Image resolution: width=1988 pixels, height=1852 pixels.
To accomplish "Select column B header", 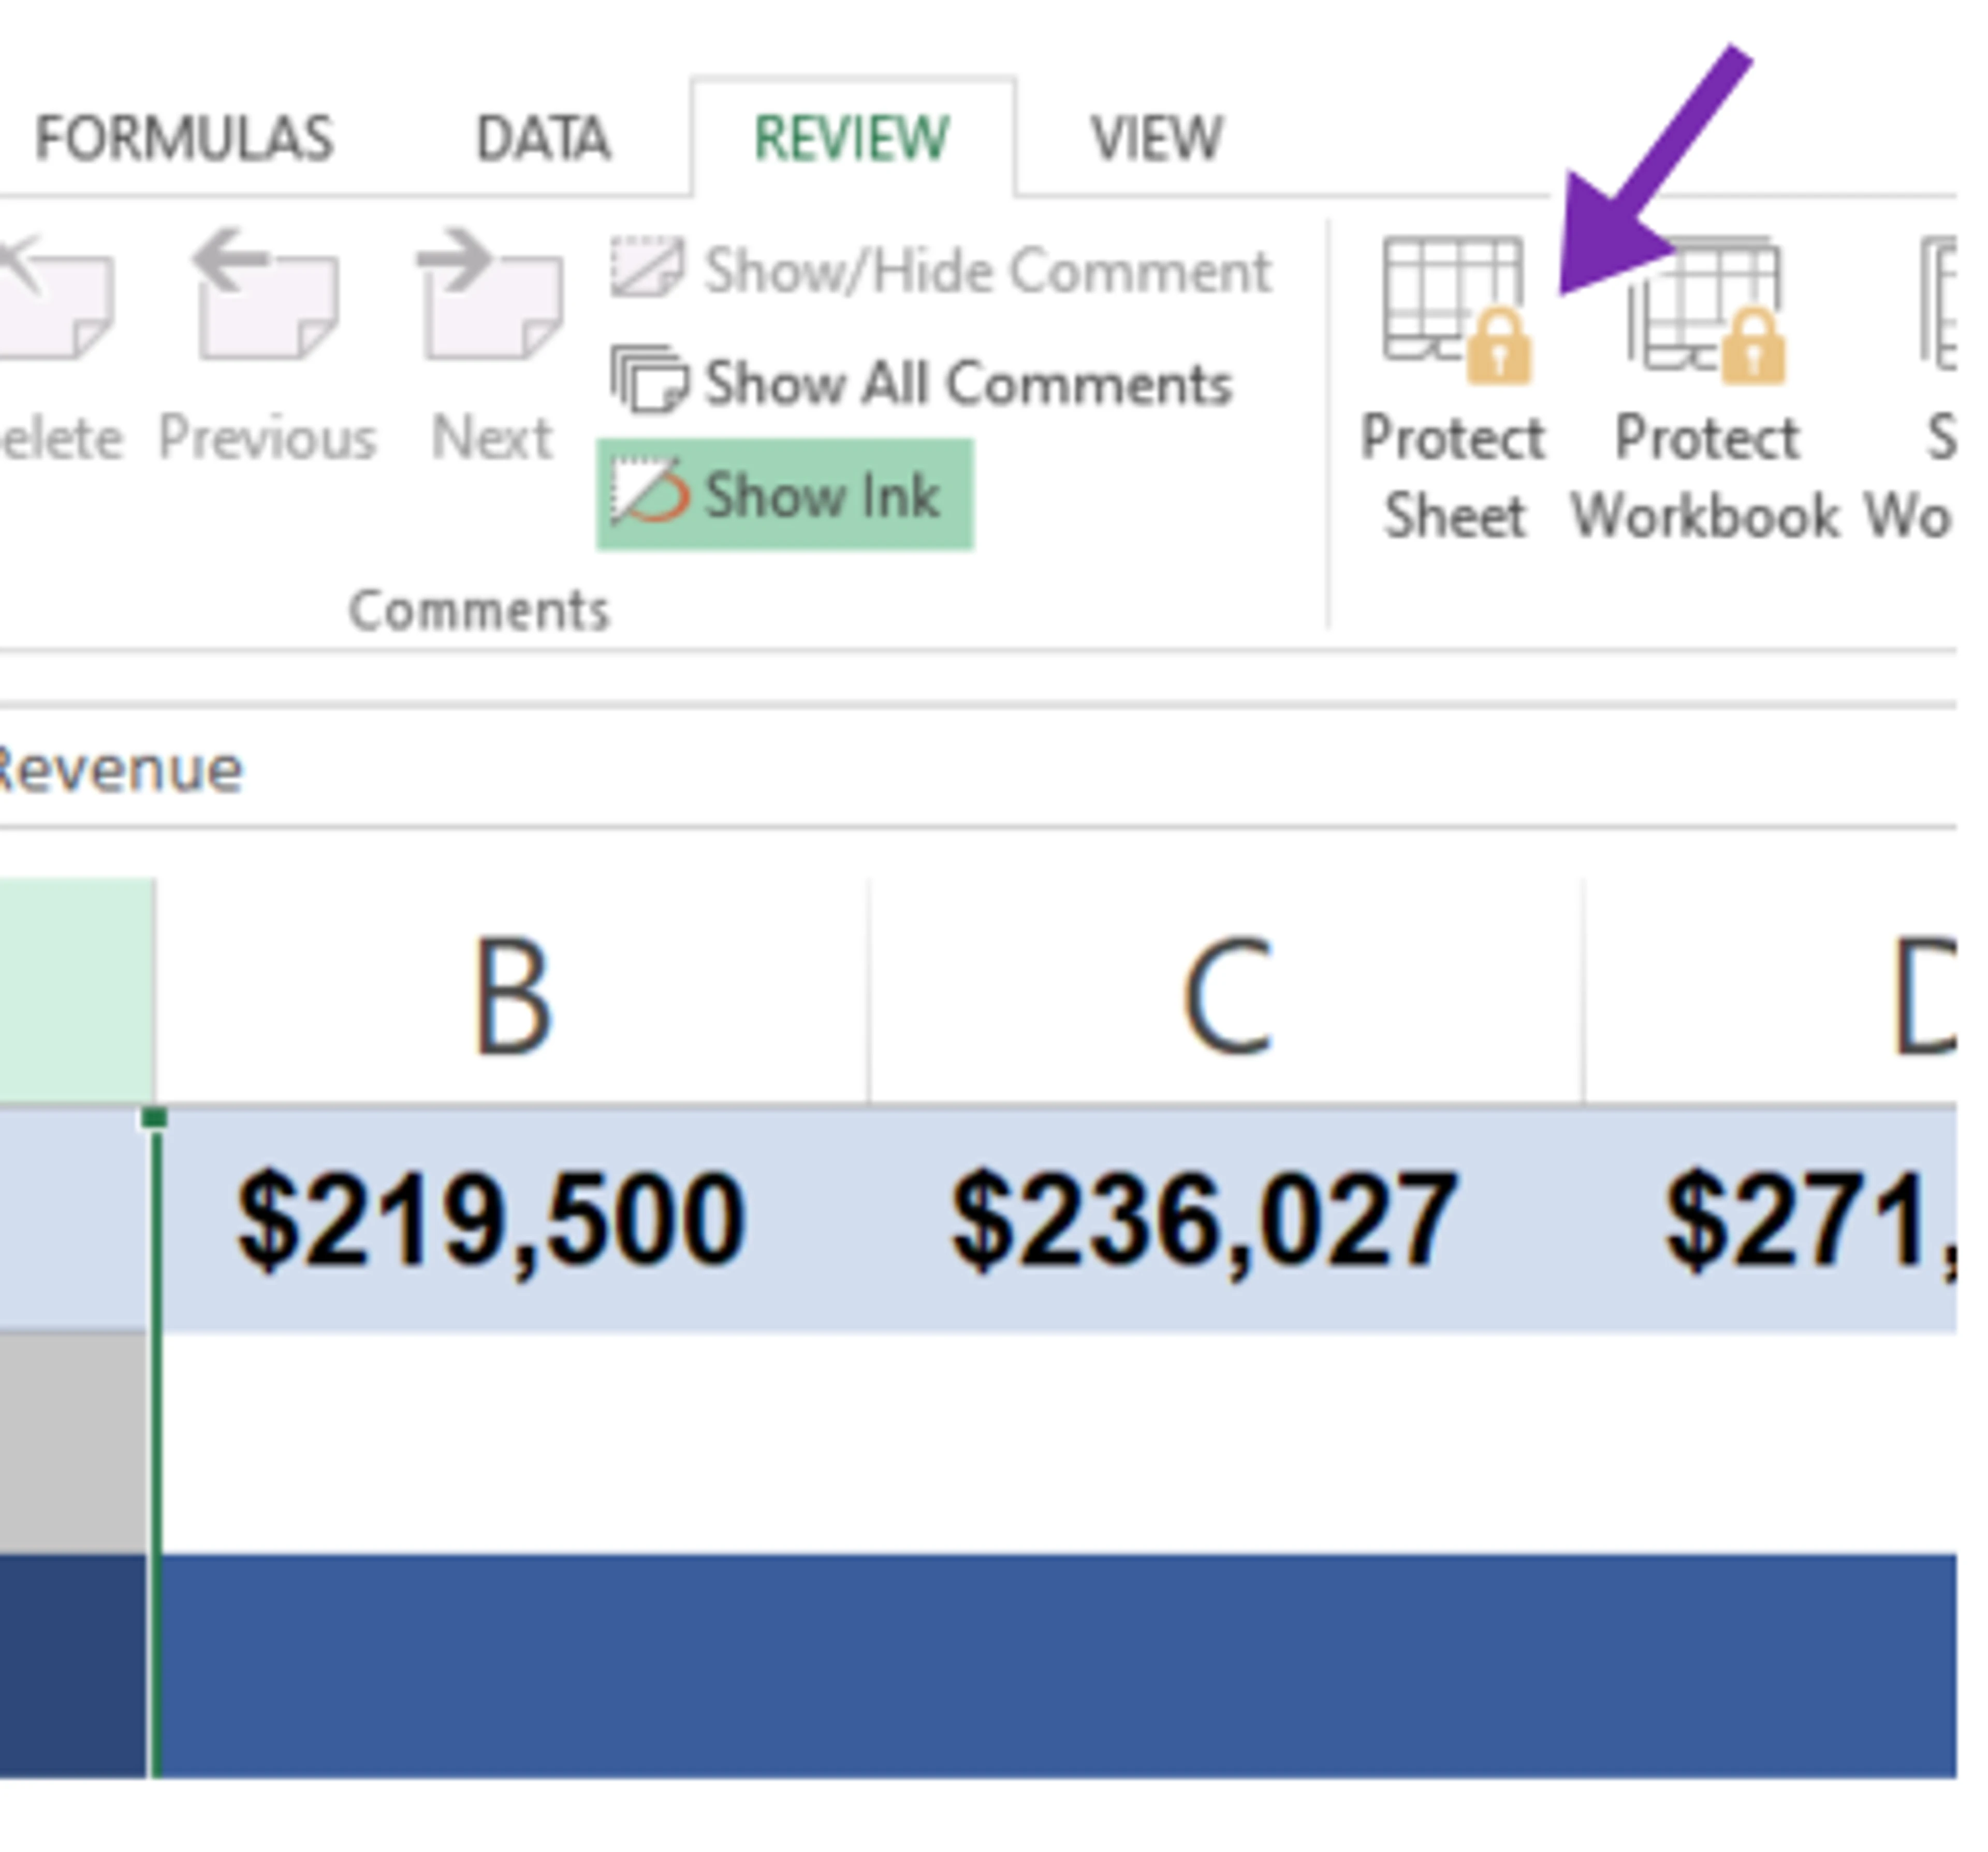I will (512, 994).
